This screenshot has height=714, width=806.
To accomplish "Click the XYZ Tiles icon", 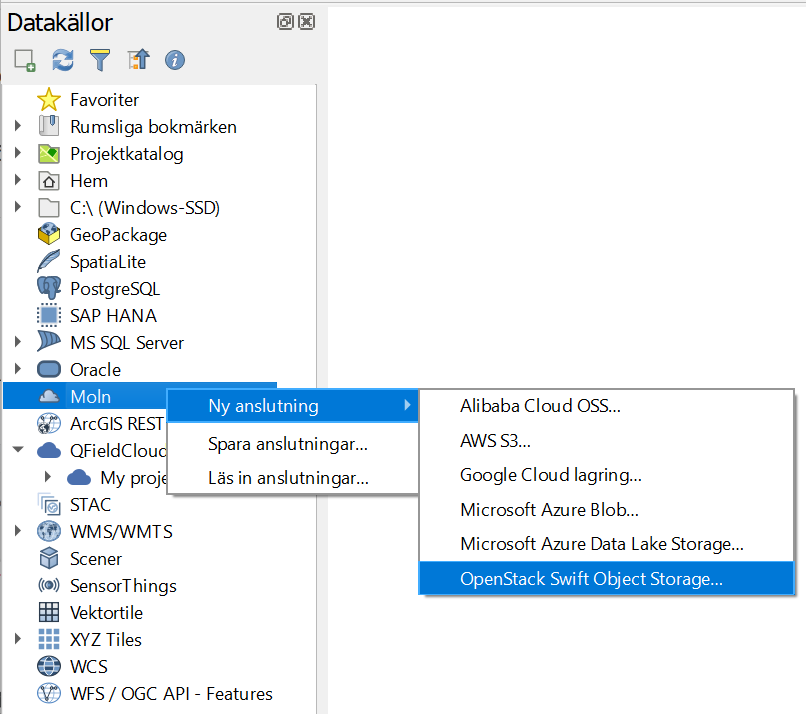I will [49, 639].
